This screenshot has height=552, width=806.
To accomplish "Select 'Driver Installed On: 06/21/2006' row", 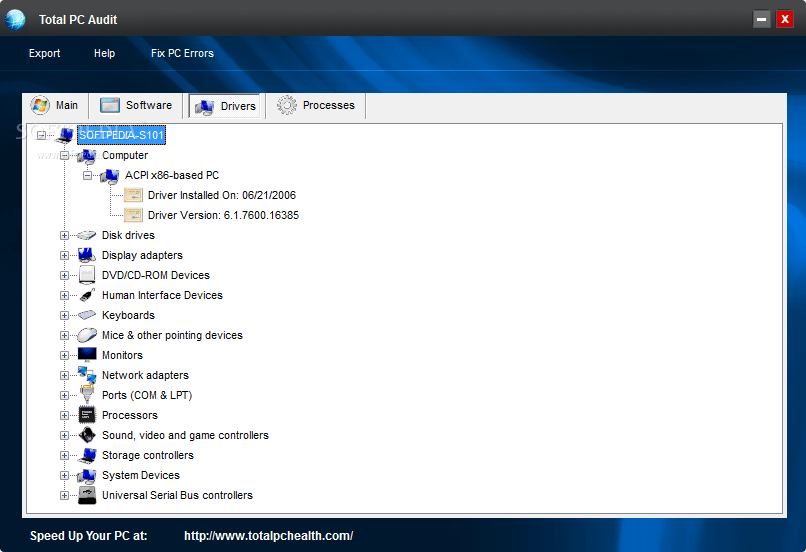I will coord(222,195).
